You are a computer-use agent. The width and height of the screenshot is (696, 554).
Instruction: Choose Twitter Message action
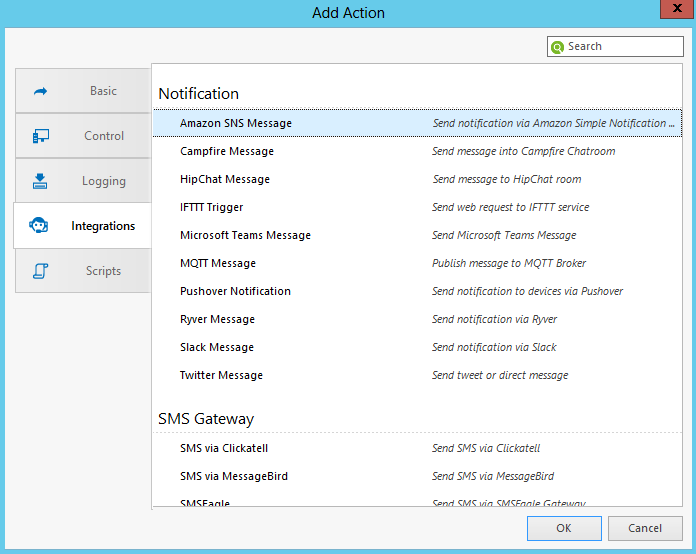click(x=417, y=375)
